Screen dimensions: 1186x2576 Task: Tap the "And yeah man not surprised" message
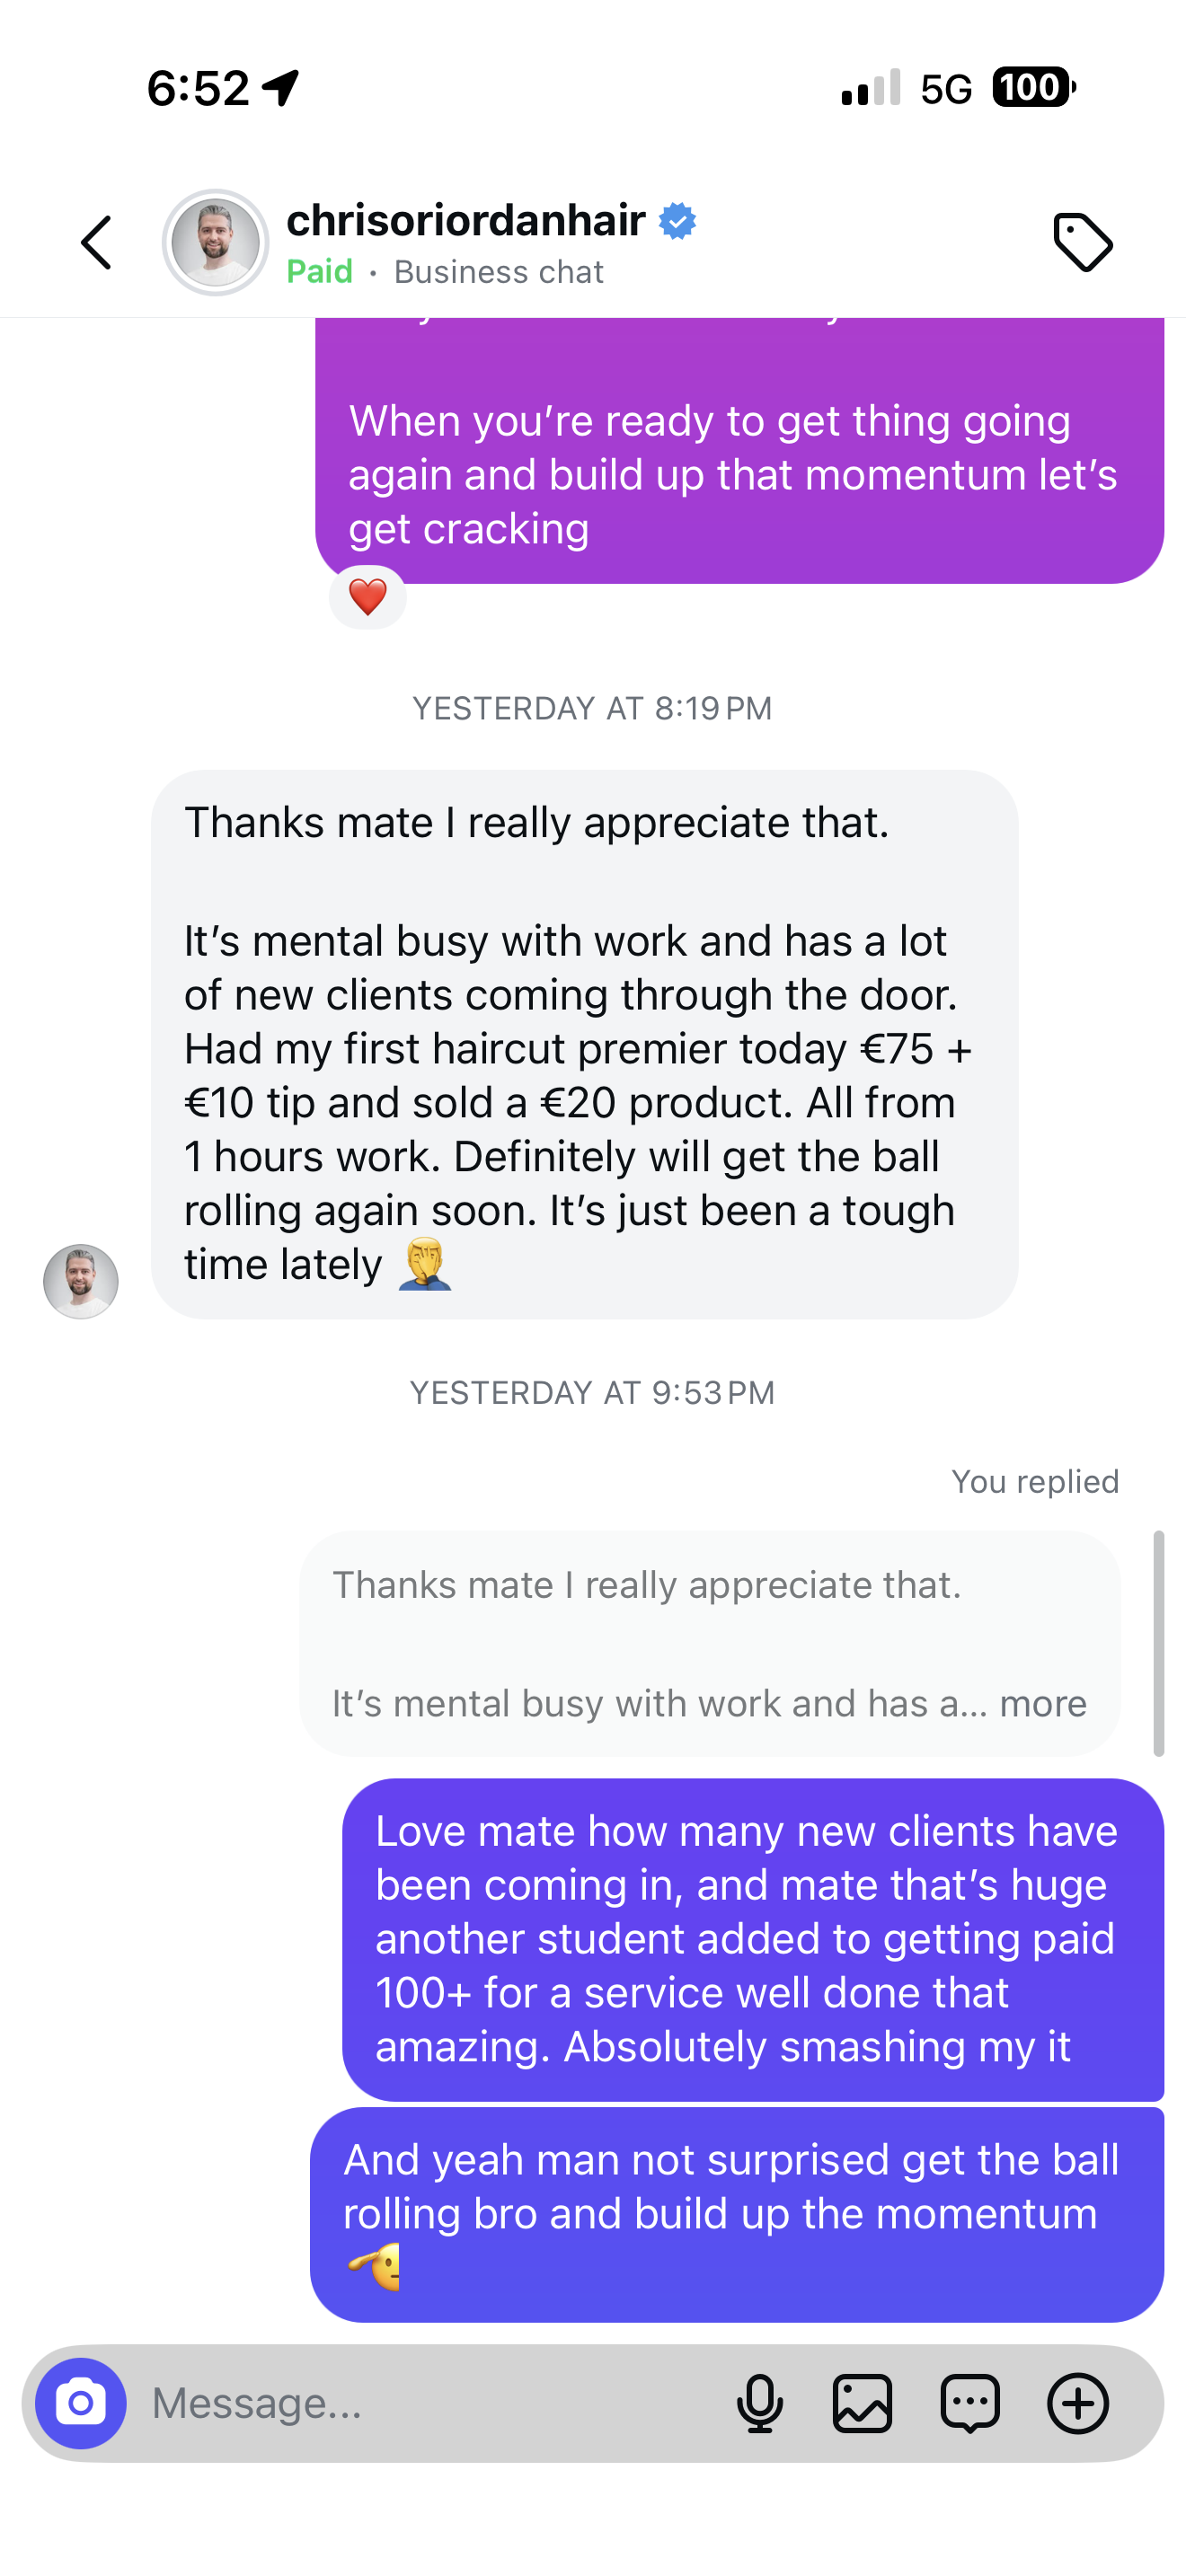pos(736,2212)
